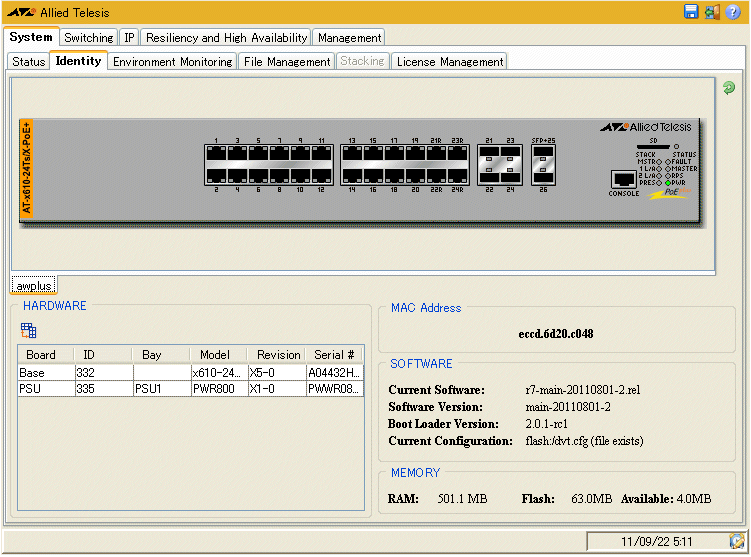
Task: Select the Identity sub-tab
Action: [79, 61]
